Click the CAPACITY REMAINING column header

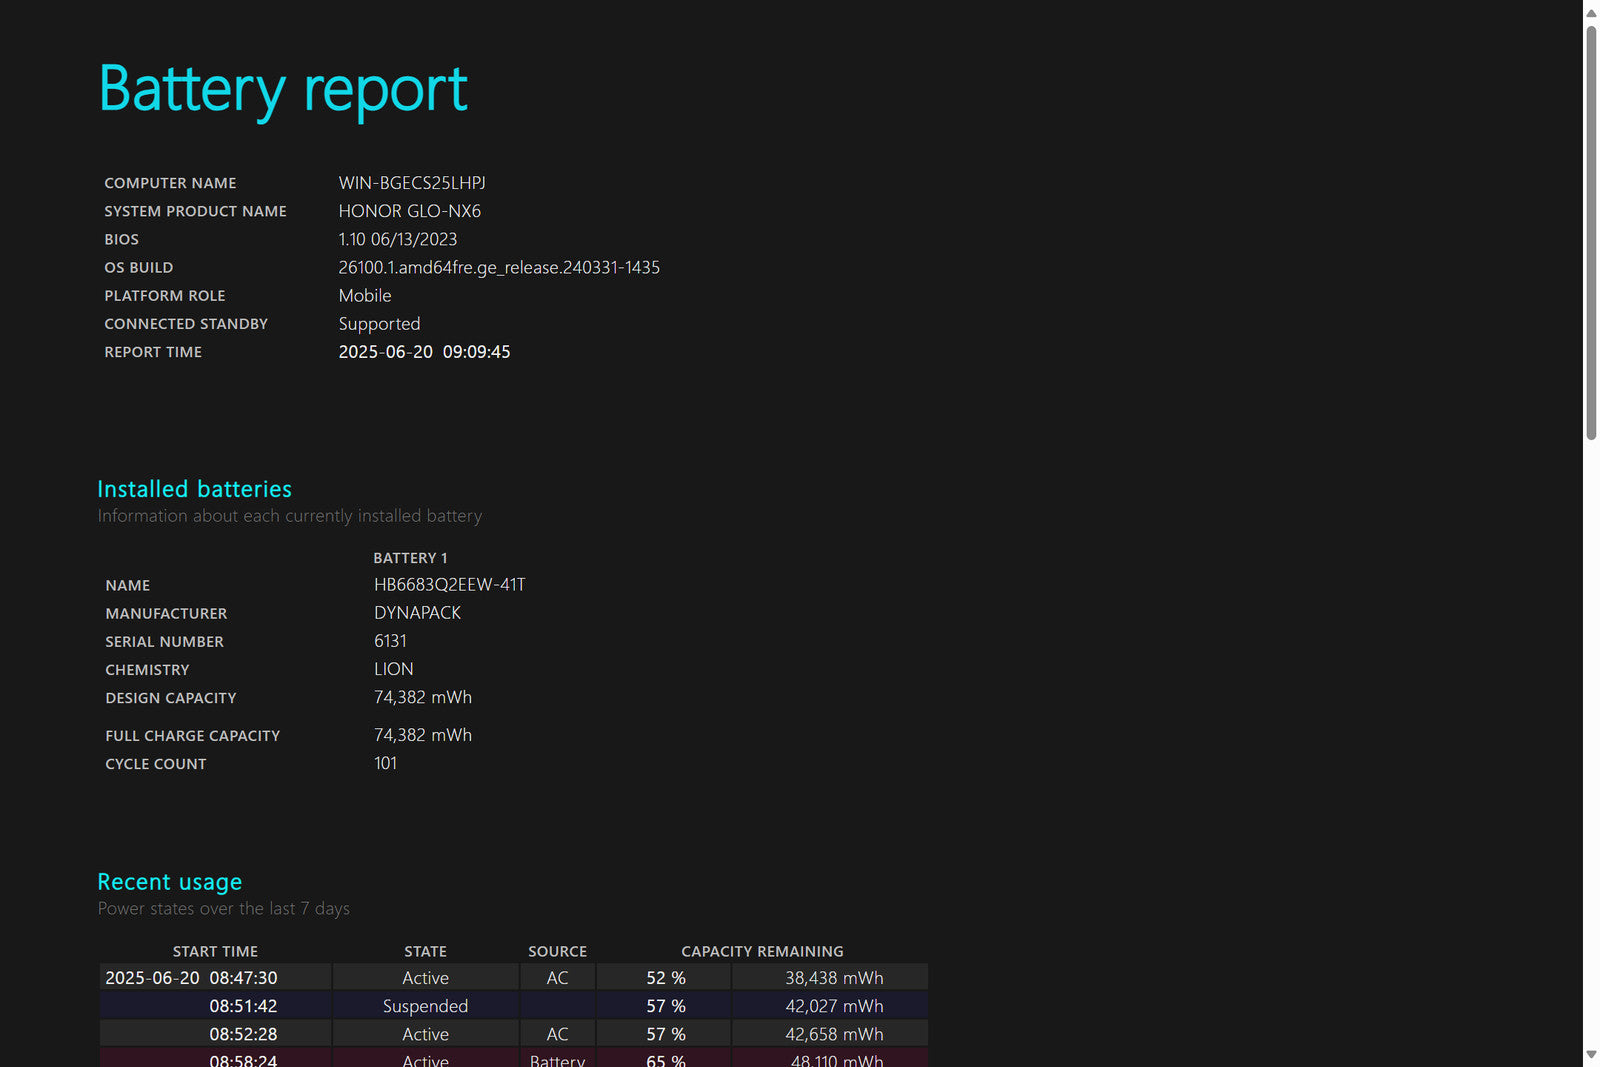click(762, 951)
